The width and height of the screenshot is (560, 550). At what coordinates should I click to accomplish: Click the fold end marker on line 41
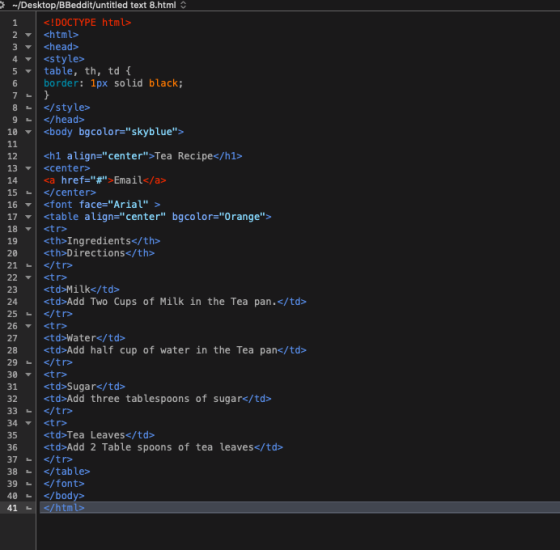coord(29,508)
